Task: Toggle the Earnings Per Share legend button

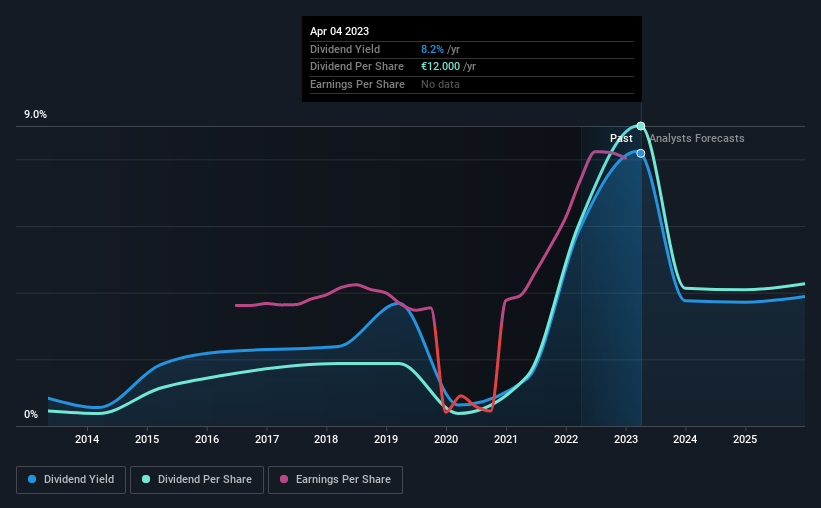Action: 335,480
